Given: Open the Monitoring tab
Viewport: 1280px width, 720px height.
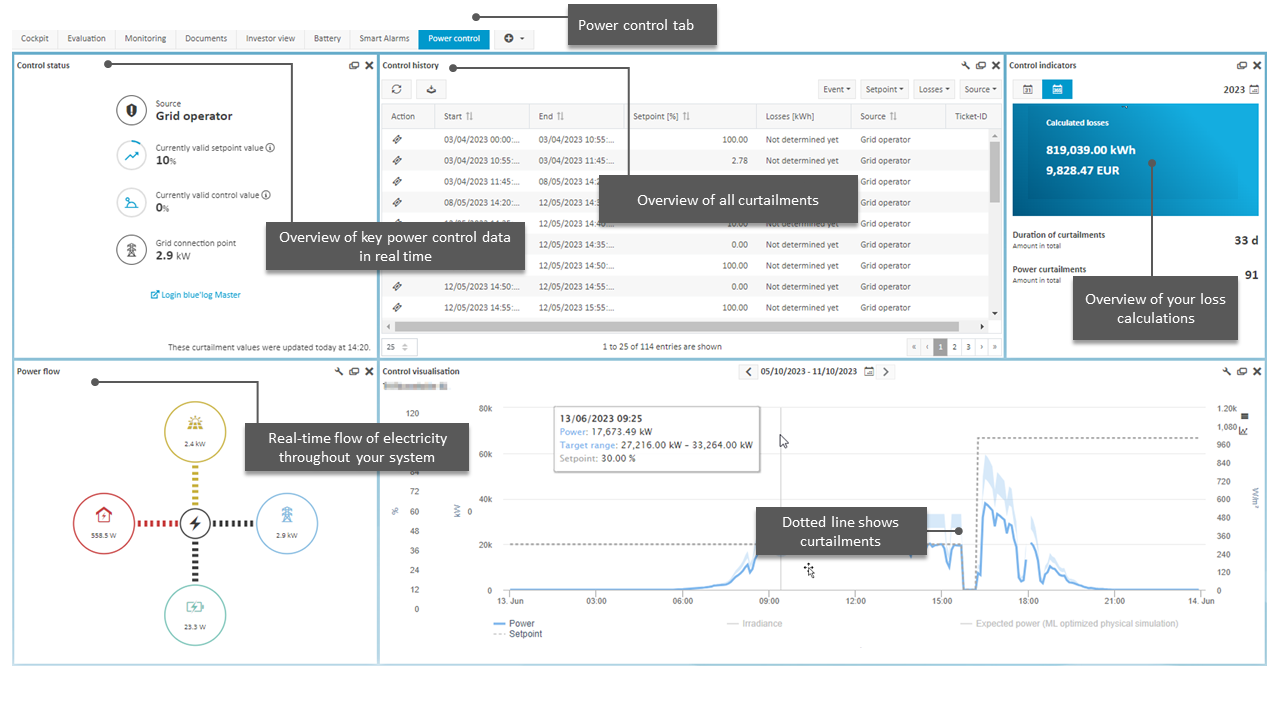Looking at the screenshot, I should click(x=145, y=39).
